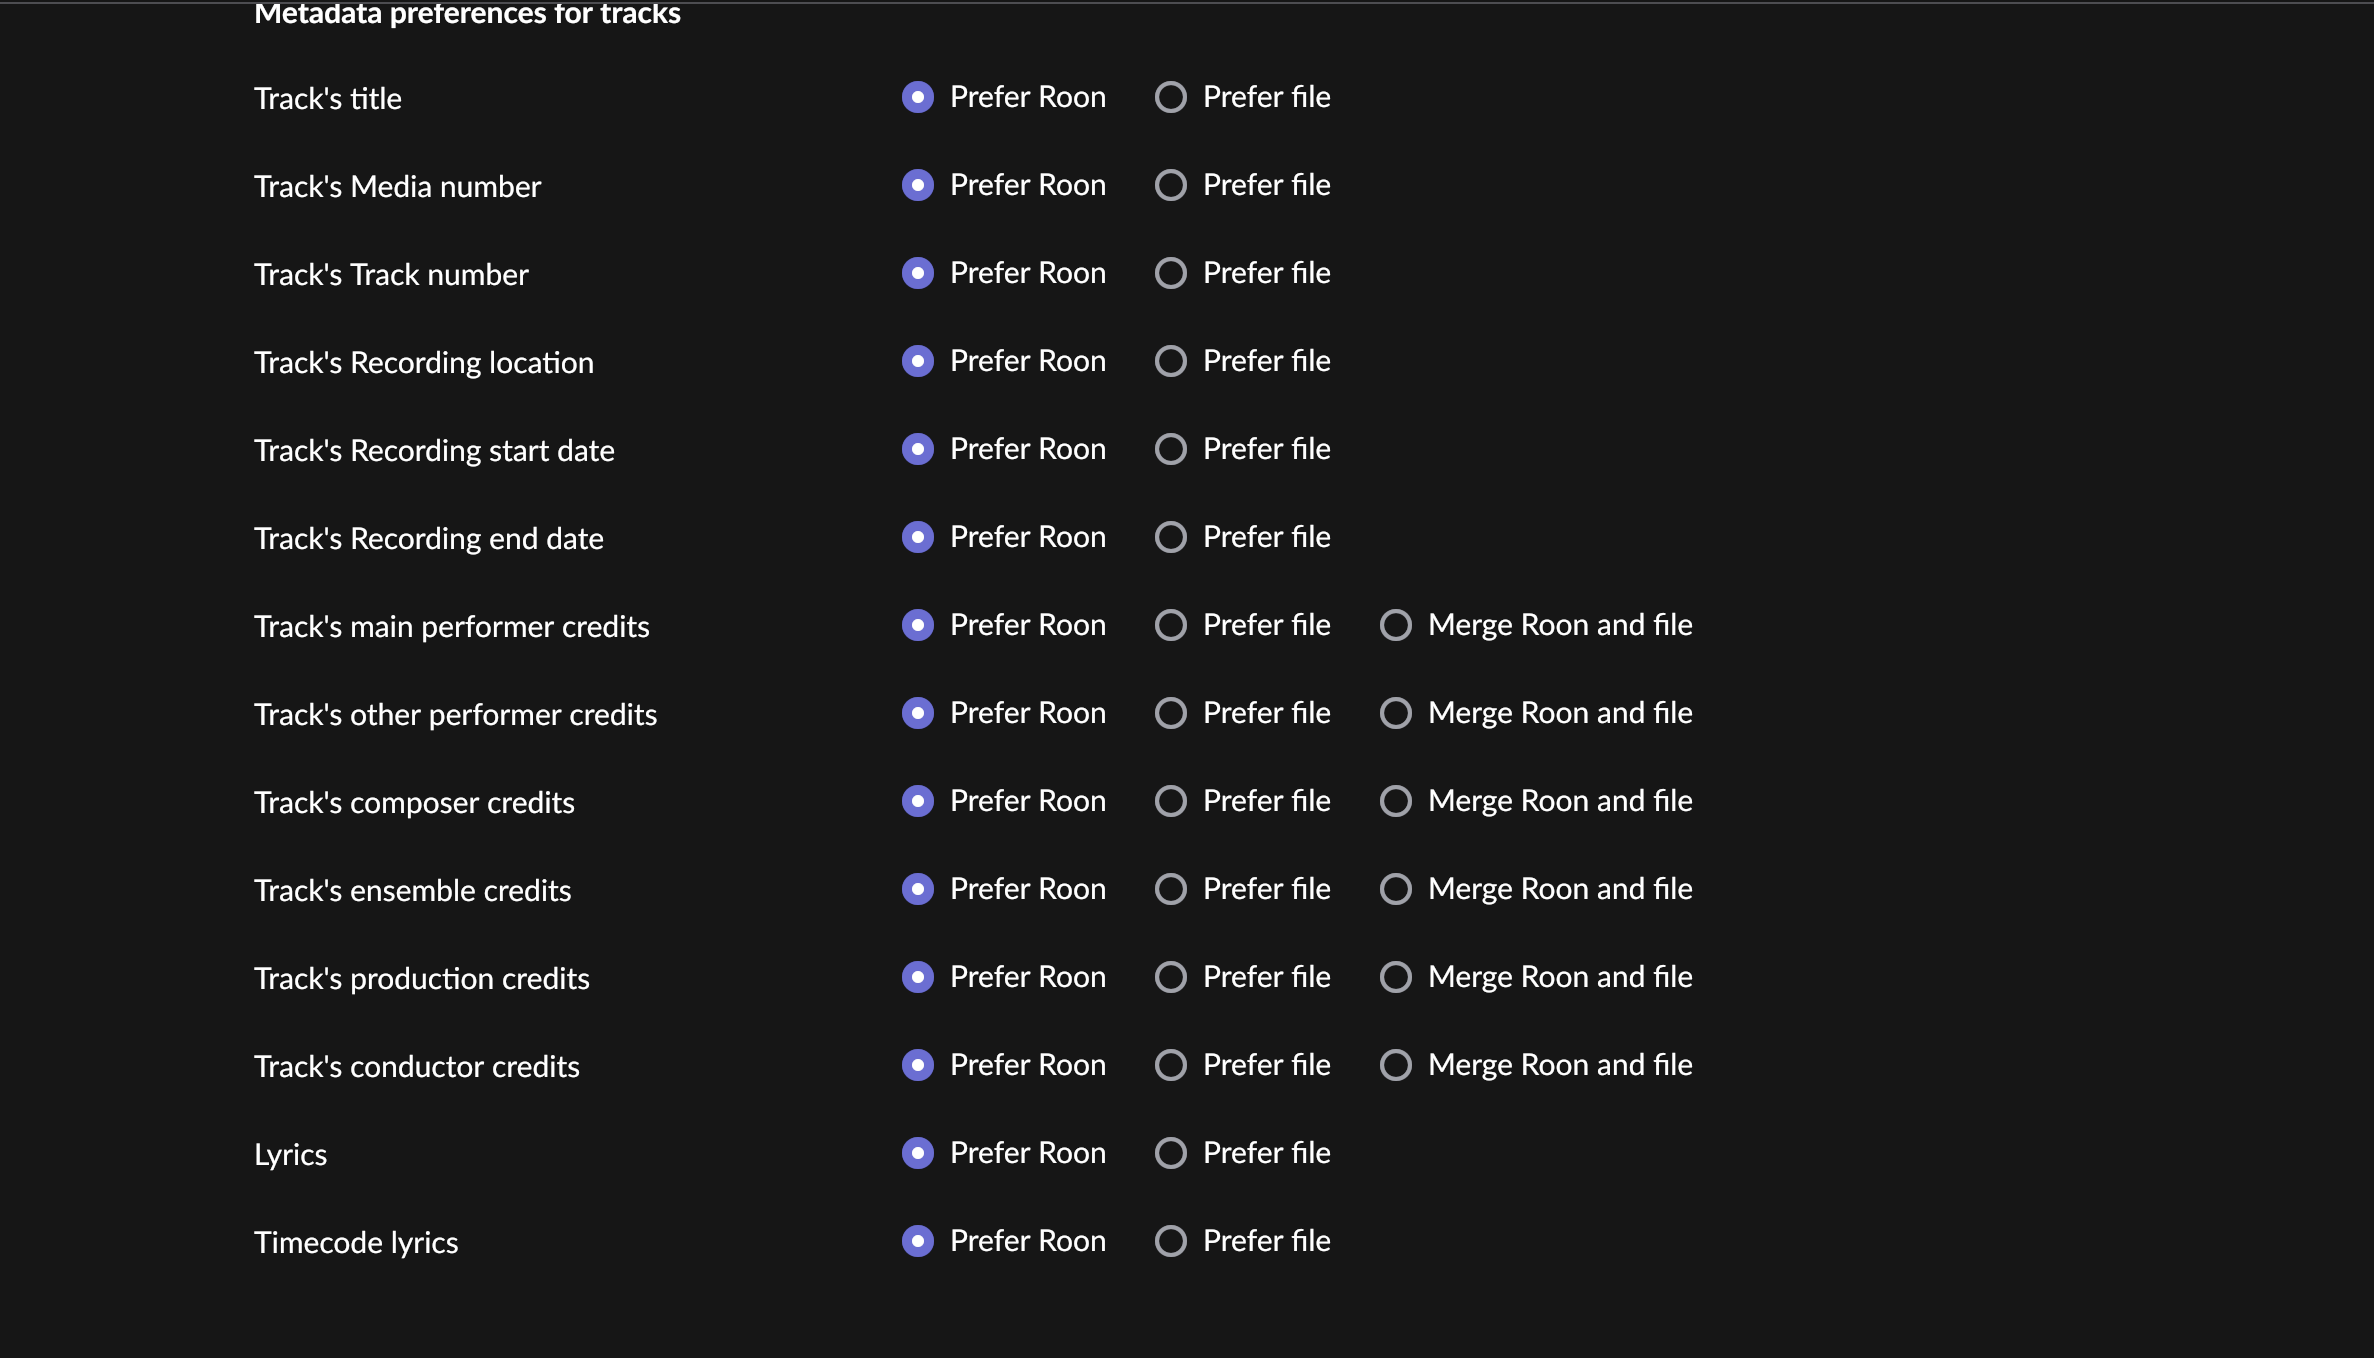Viewport: 2374px width, 1358px height.
Task: Set Track's Recording location to Prefer Roon
Action: (918, 361)
